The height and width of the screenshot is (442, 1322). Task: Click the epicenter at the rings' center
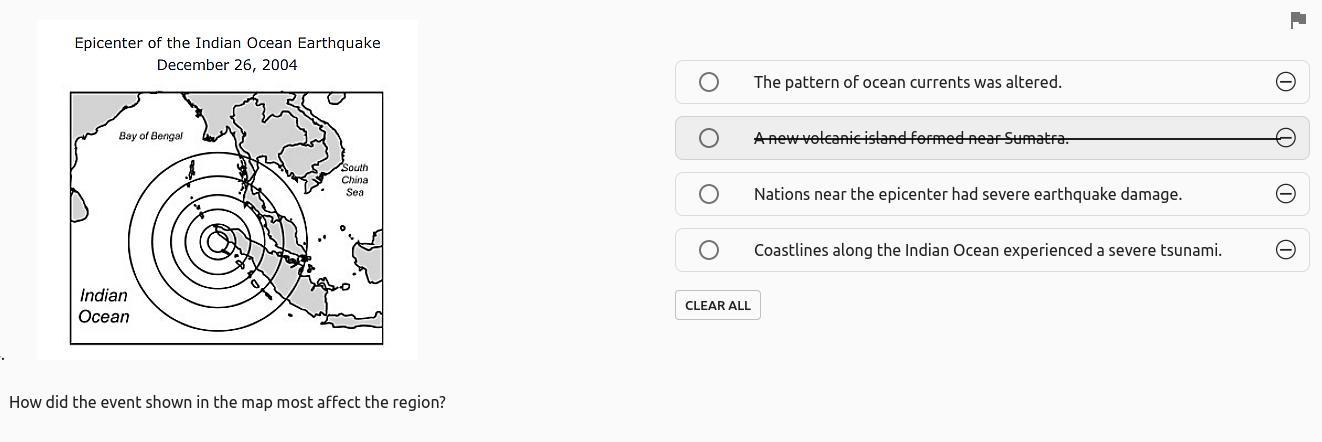[x=216, y=241]
